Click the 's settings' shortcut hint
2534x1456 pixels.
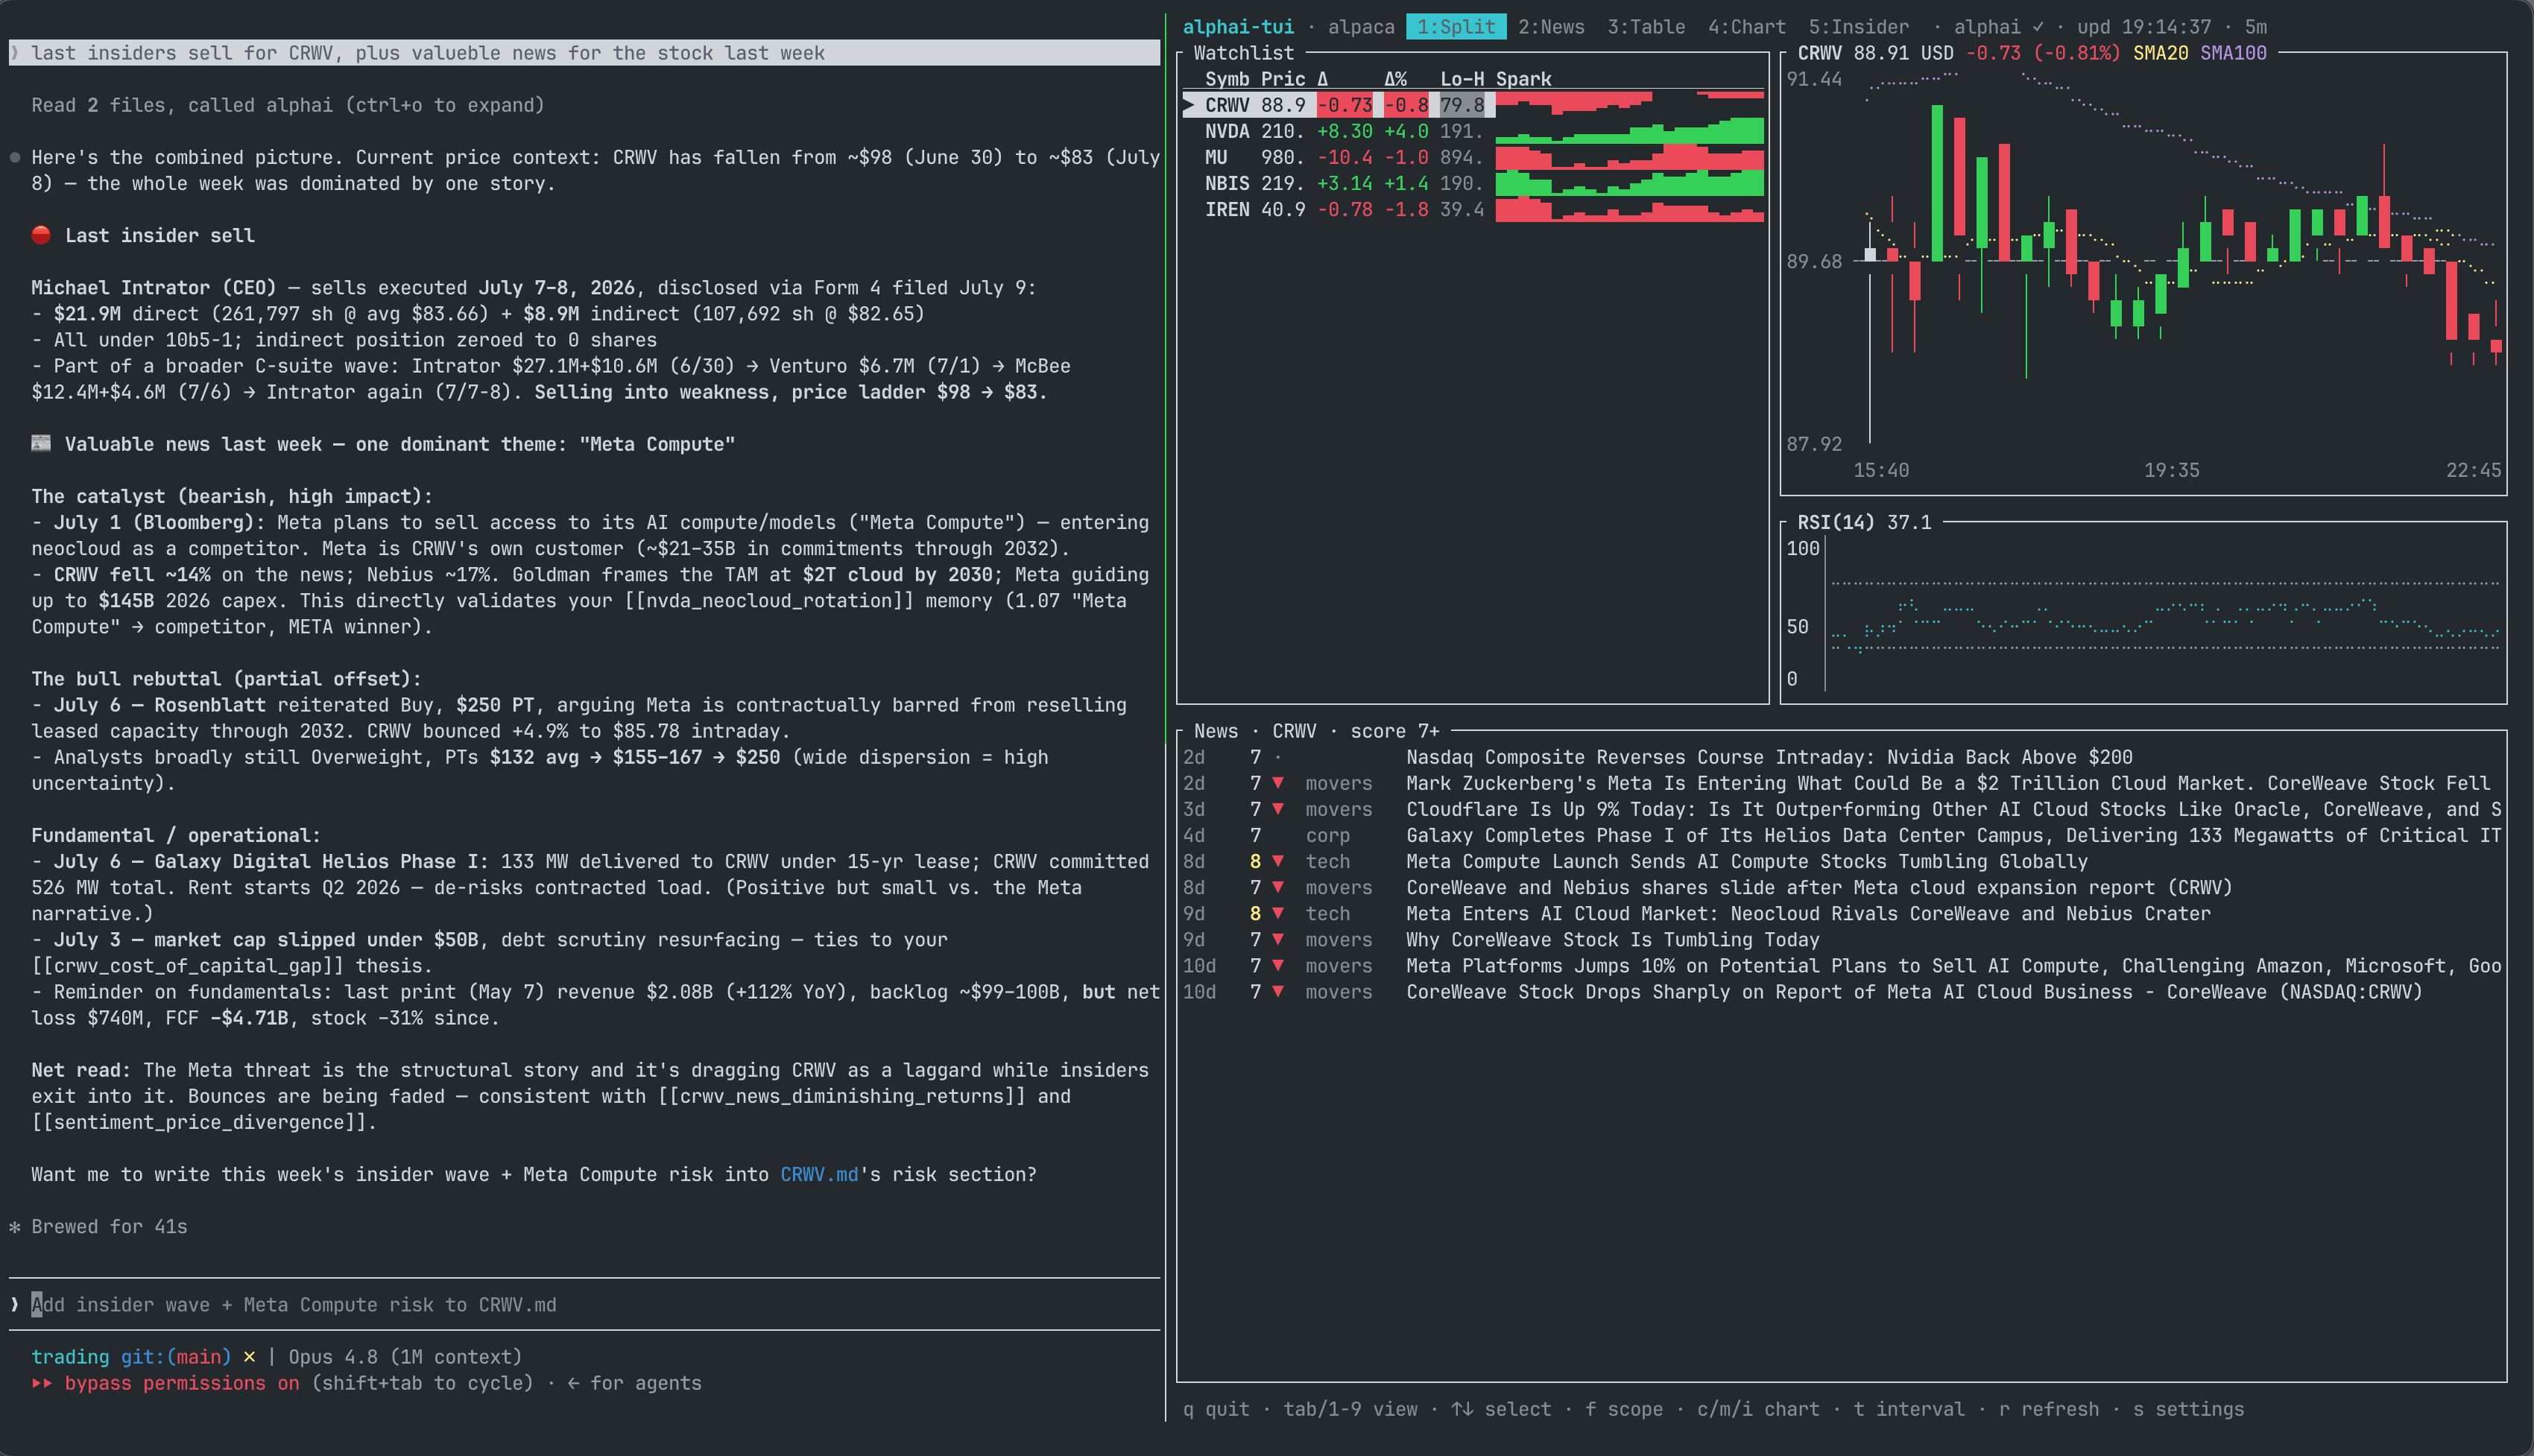point(2188,1409)
